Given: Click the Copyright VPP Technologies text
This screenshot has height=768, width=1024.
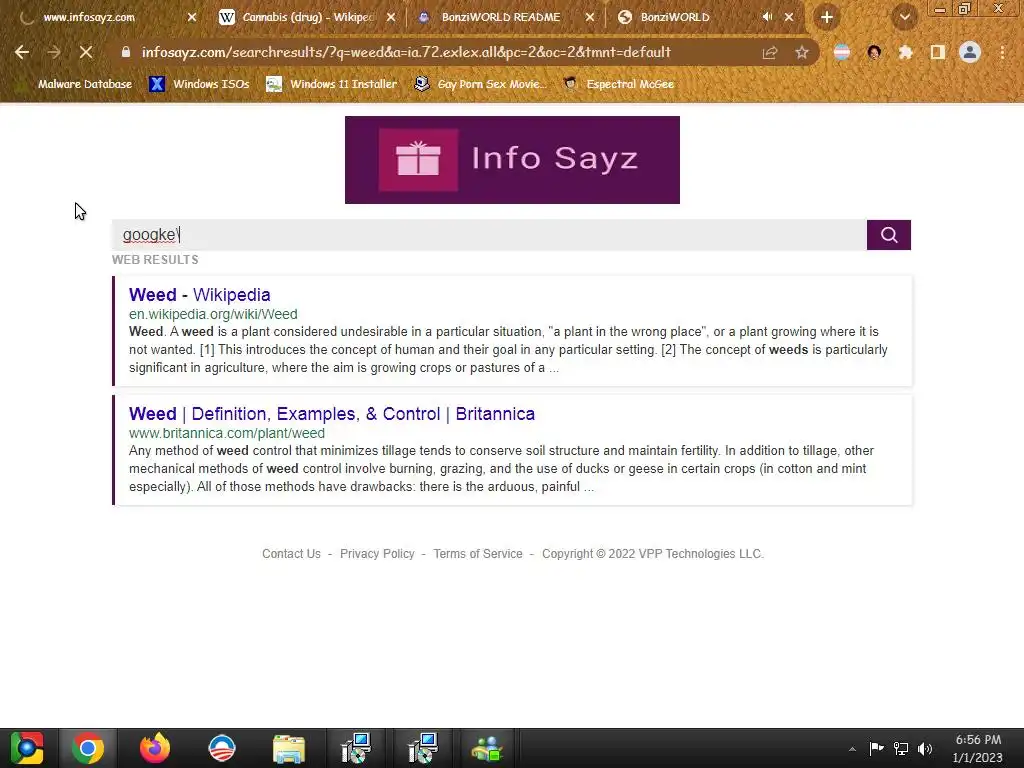Looking at the screenshot, I should click(652, 554).
